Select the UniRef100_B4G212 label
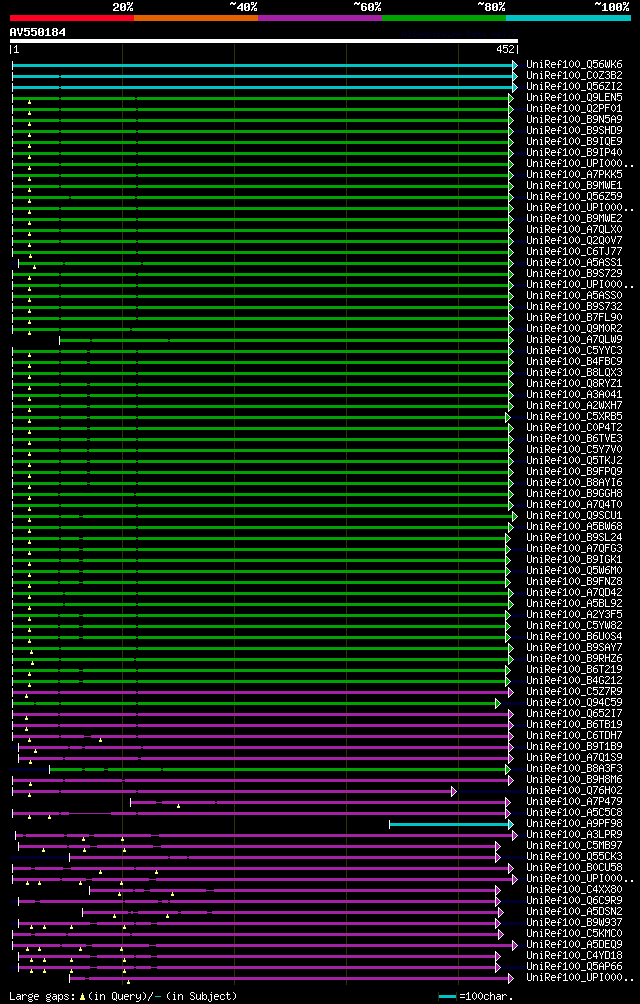This screenshot has height=1004, width=640. 574,681
